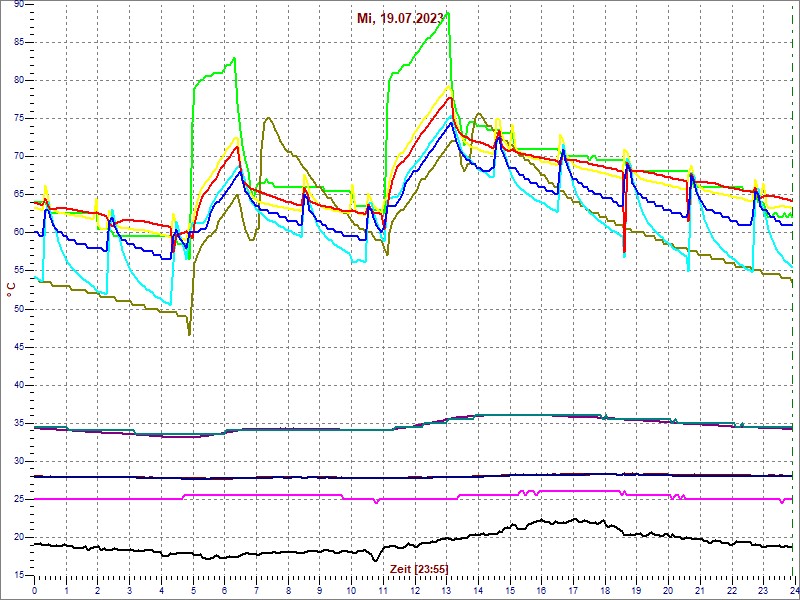The width and height of the screenshot is (800, 600).
Task: Select the 40 label on the temperature axis
Action: (18, 385)
